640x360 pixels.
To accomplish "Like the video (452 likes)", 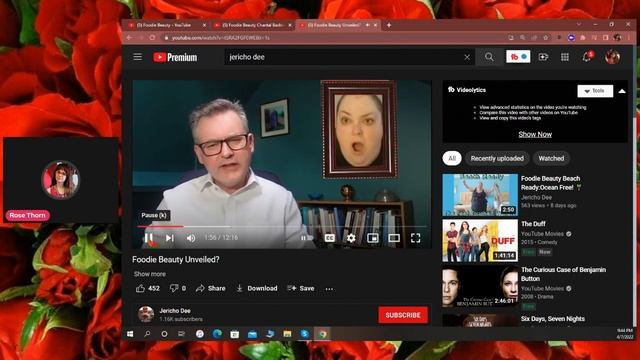I will click(x=148, y=288).
